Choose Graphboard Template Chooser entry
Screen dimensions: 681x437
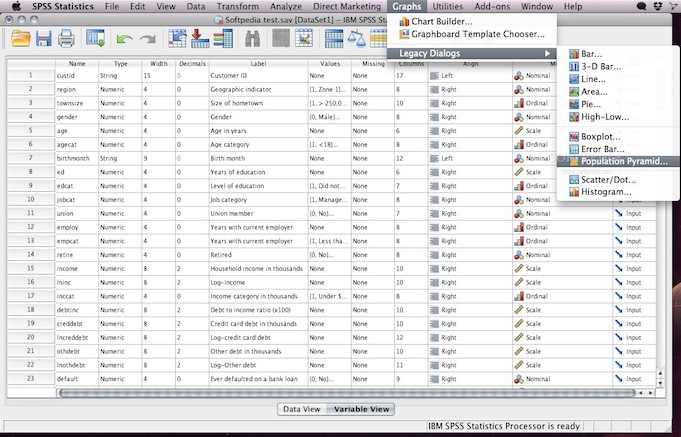pos(472,34)
